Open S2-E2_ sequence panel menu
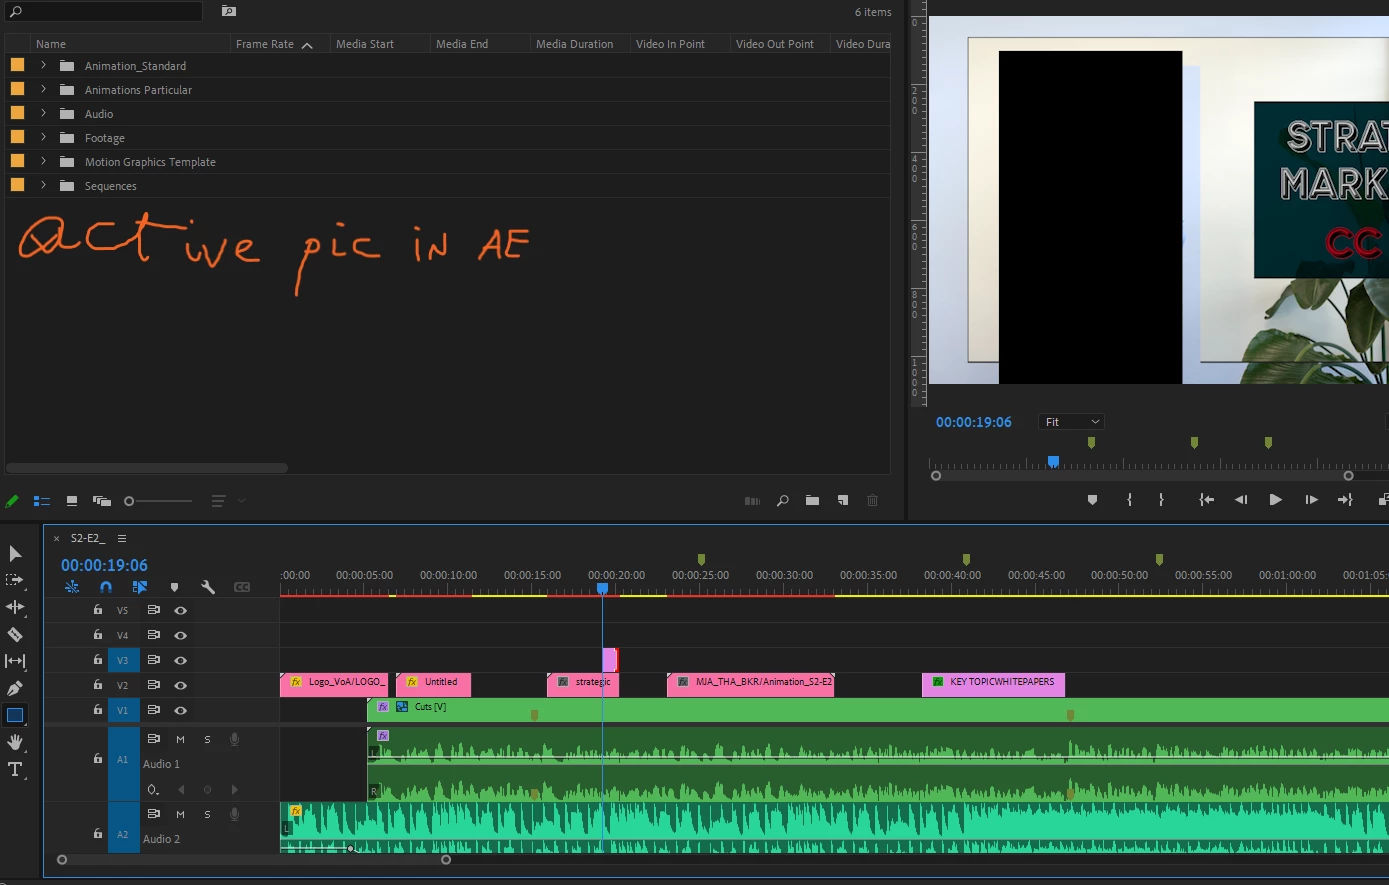 pos(122,538)
